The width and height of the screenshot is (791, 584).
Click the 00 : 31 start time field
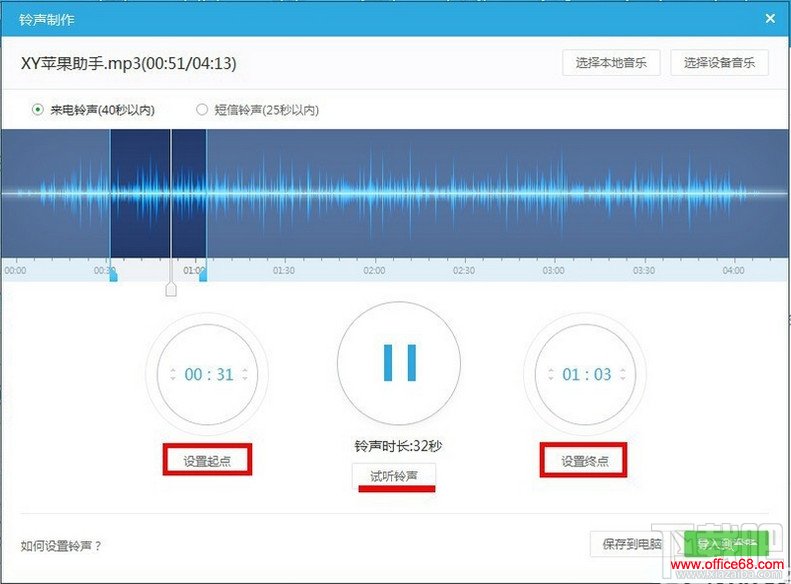[209, 374]
